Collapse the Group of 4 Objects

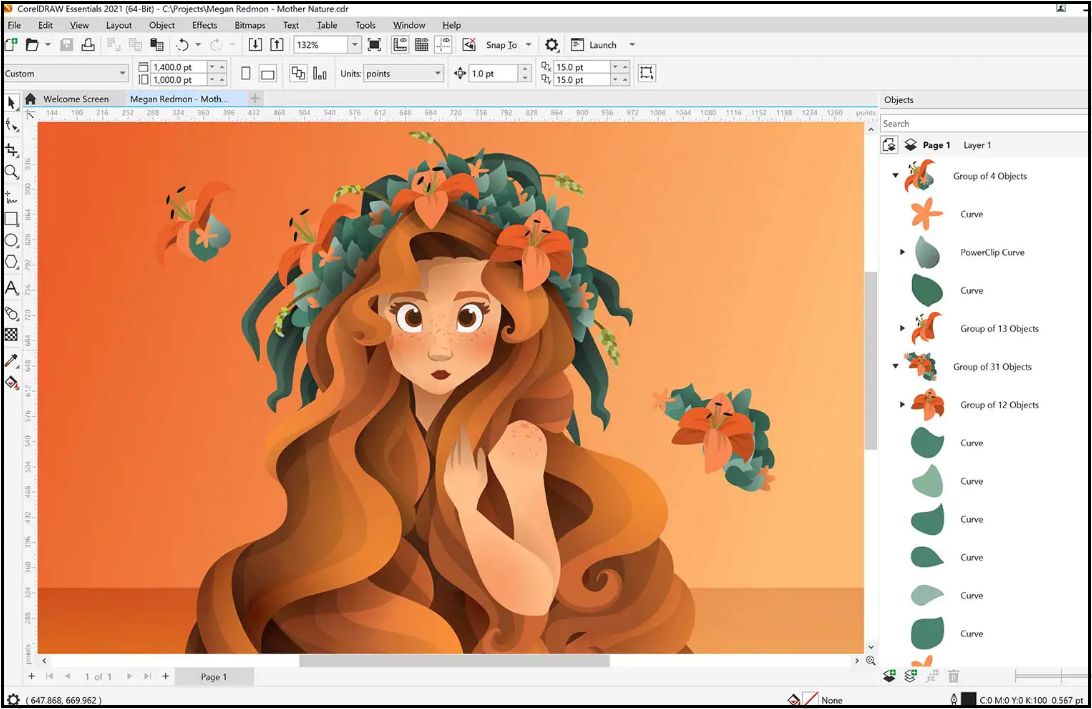coord(895,175)
